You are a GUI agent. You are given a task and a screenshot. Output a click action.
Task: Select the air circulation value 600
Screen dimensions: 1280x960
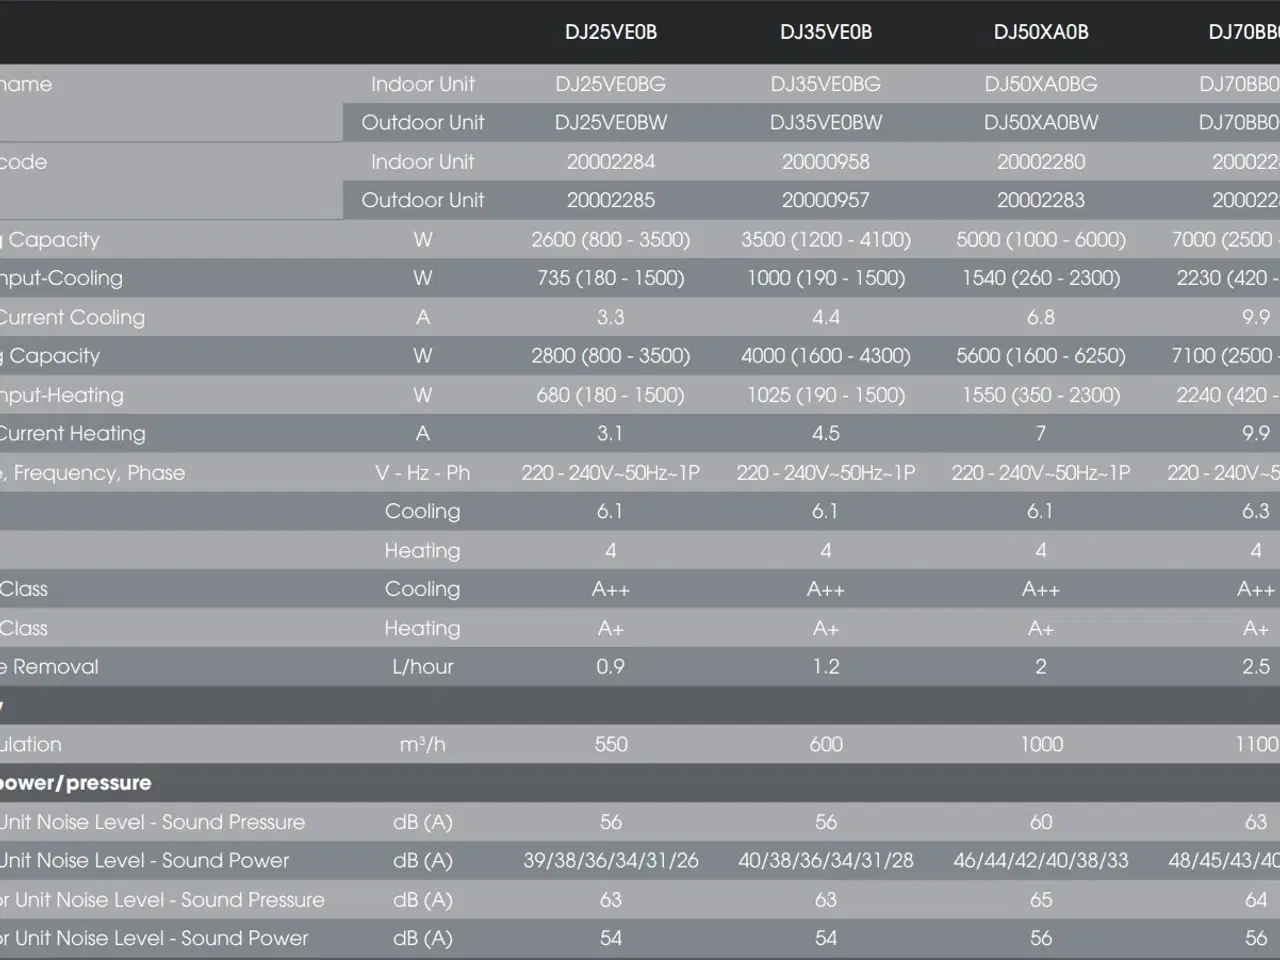click(826, 744)
